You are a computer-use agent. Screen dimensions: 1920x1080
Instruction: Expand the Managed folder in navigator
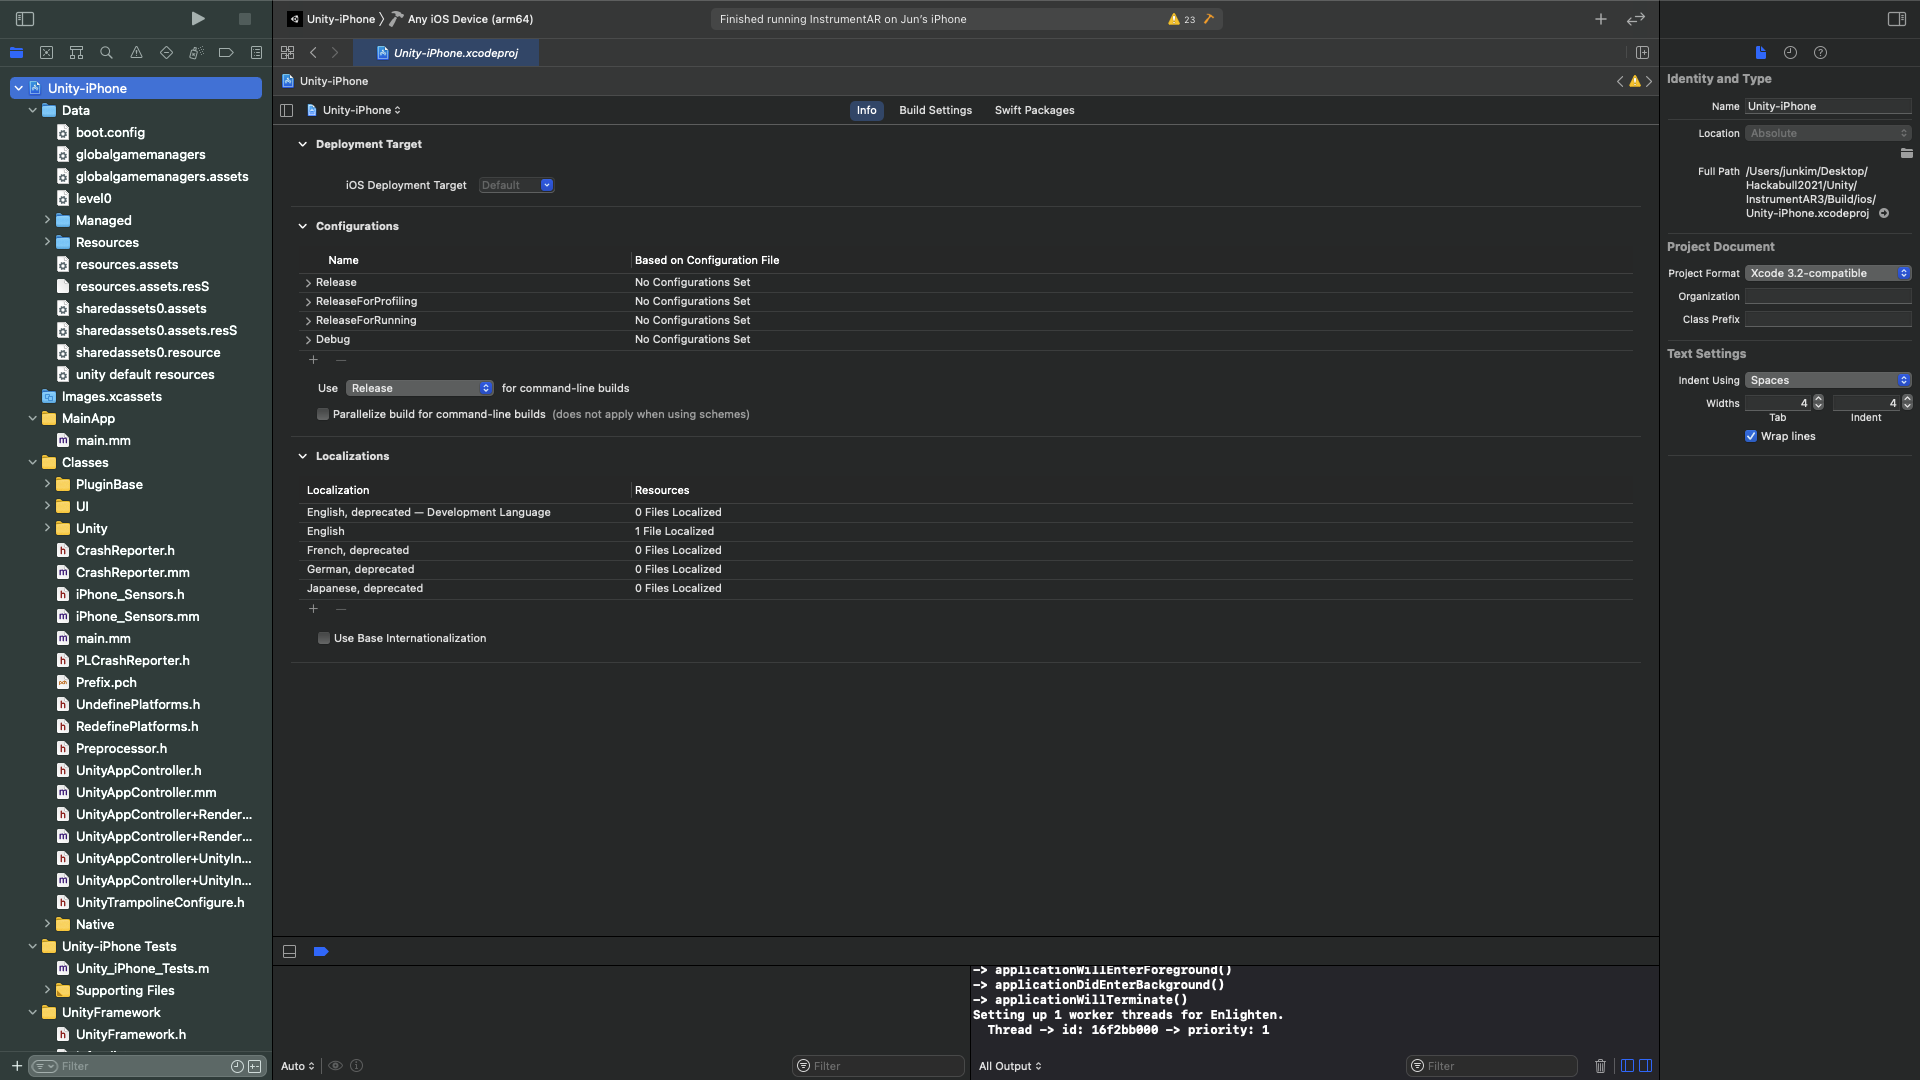pos(47,220)
